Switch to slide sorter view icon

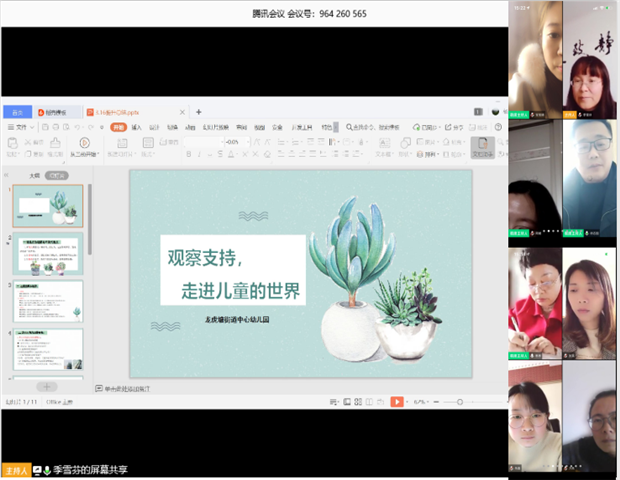click(x=357, y=401)
